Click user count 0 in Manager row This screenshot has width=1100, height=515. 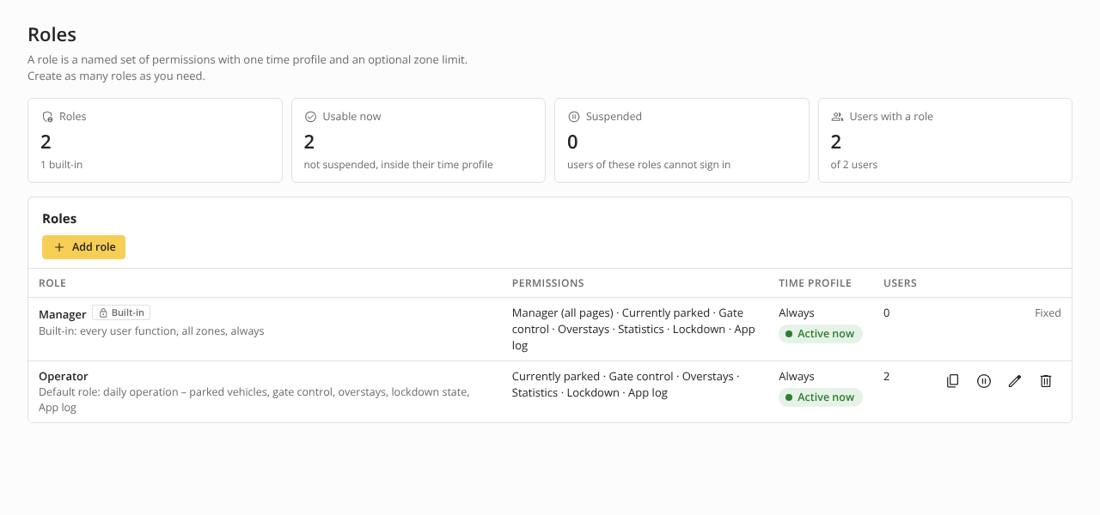point(887,313)
